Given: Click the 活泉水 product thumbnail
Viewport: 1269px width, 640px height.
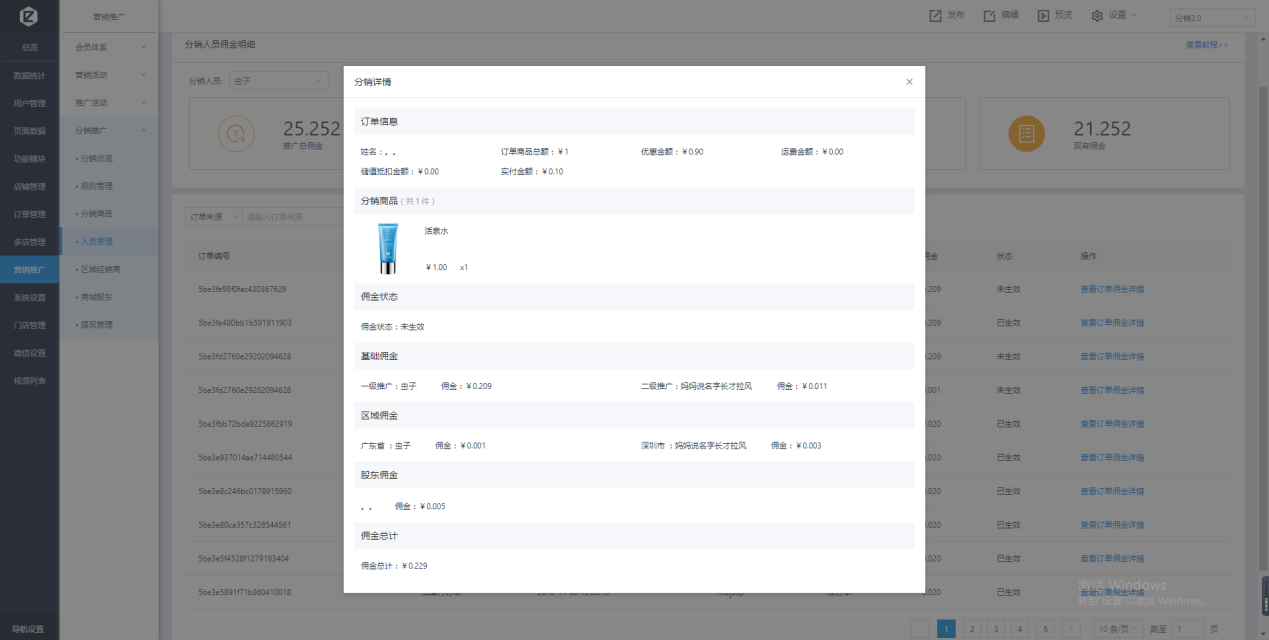Looking at the screenshot, I should tap(387, 249).
